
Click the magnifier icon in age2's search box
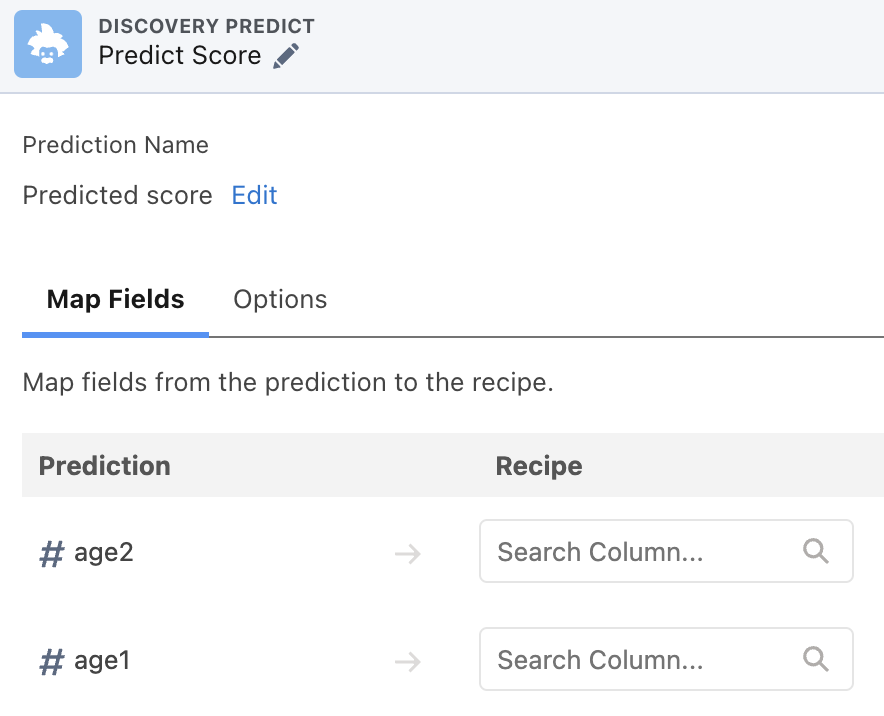coord(816,551)
